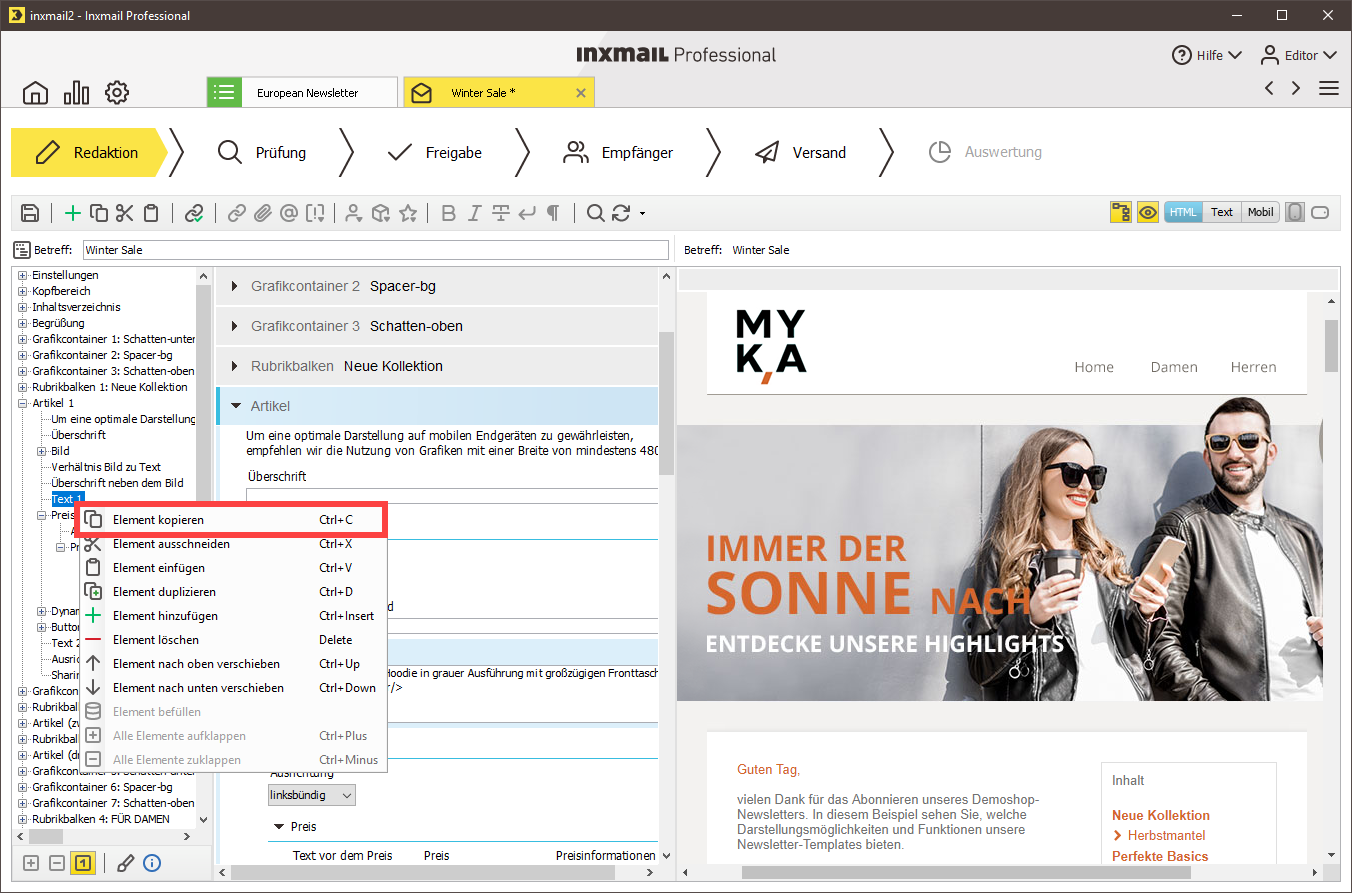Image resolution: width=1352 pixels, height=893 pixels.
Task: Go to the Versand workflow step
Action: tap(799, 152)
